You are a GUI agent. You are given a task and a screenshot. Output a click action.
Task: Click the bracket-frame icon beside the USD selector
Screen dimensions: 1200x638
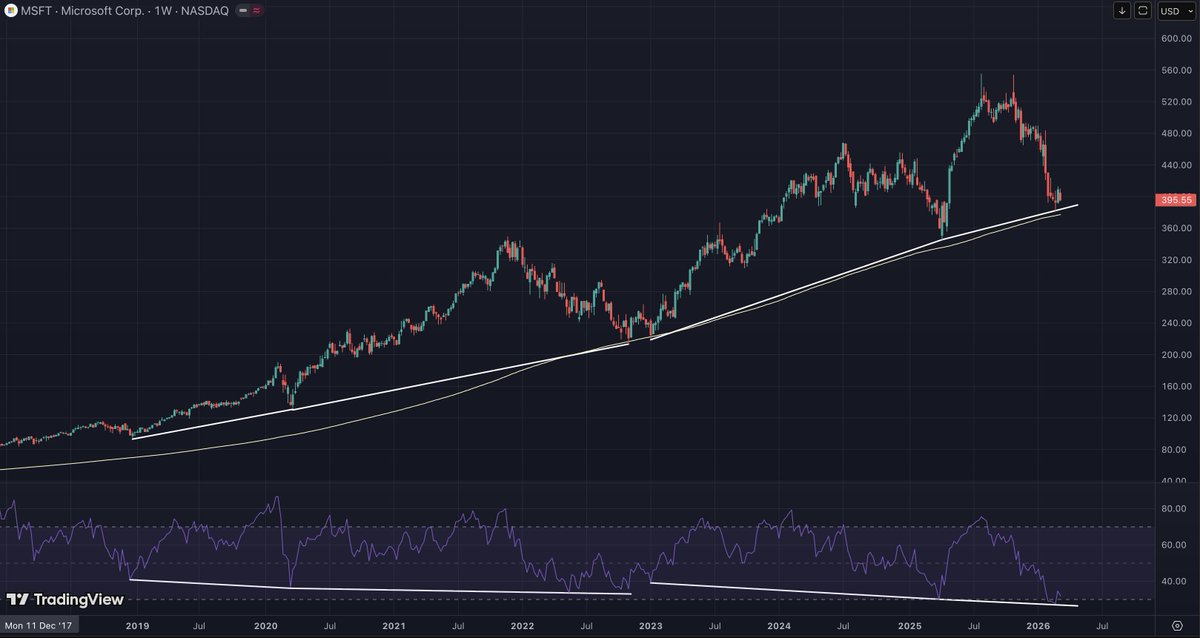[x=1144, y=10]
